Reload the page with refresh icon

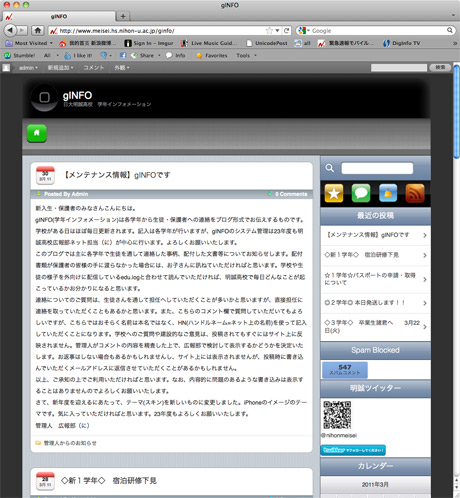(x=286, y=31)
